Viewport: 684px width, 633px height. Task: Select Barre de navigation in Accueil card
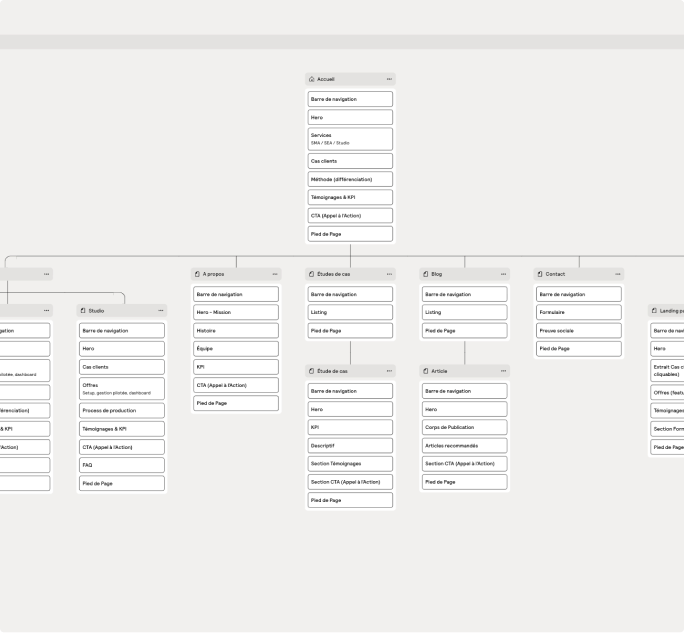pyautogui.click(x=350, y=99)
